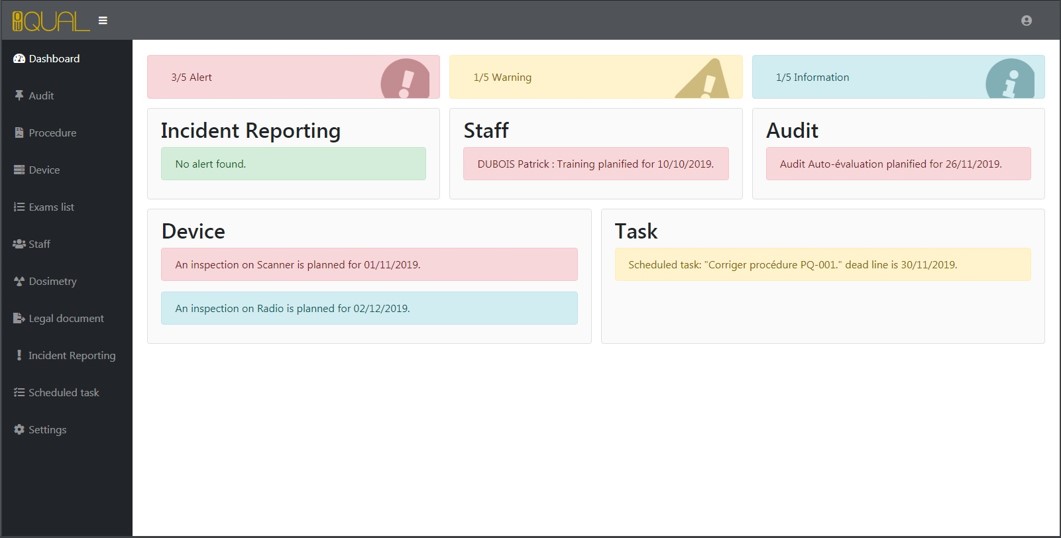Screen dimensions: 1061x538
Task: Open the user account icon
Action: pos(1026,20)
